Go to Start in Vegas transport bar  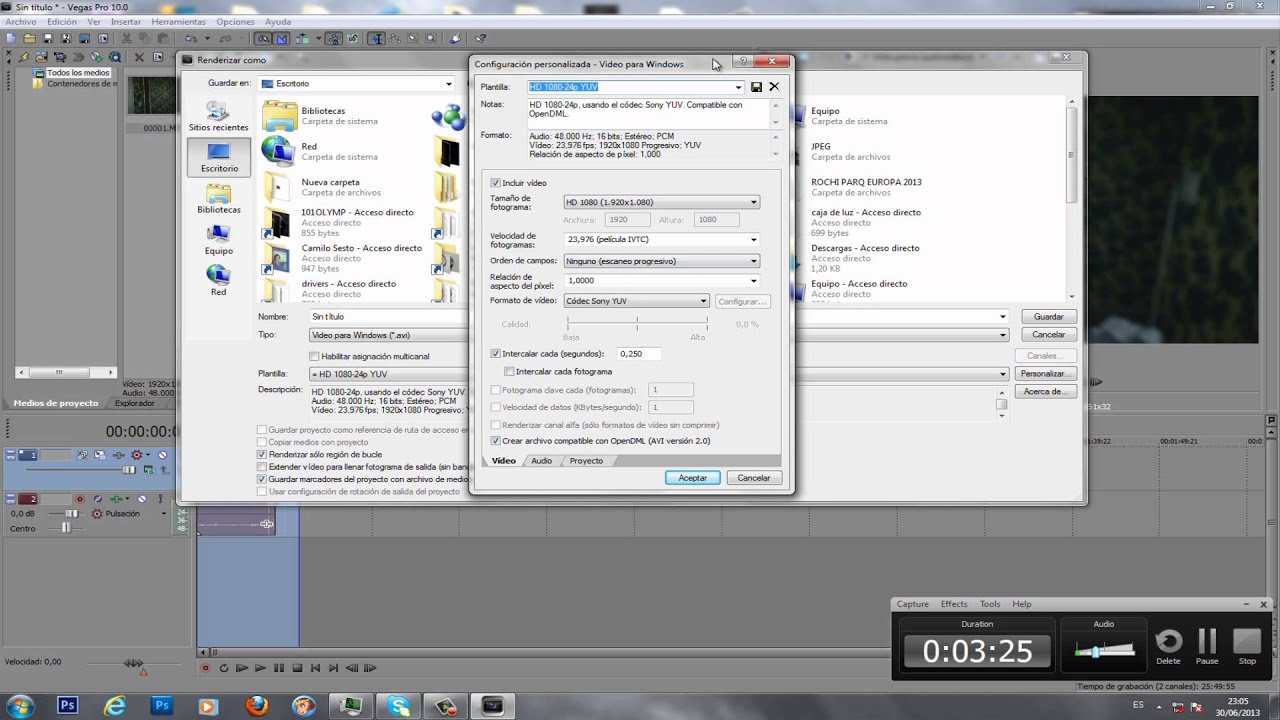tap(315, 668)
